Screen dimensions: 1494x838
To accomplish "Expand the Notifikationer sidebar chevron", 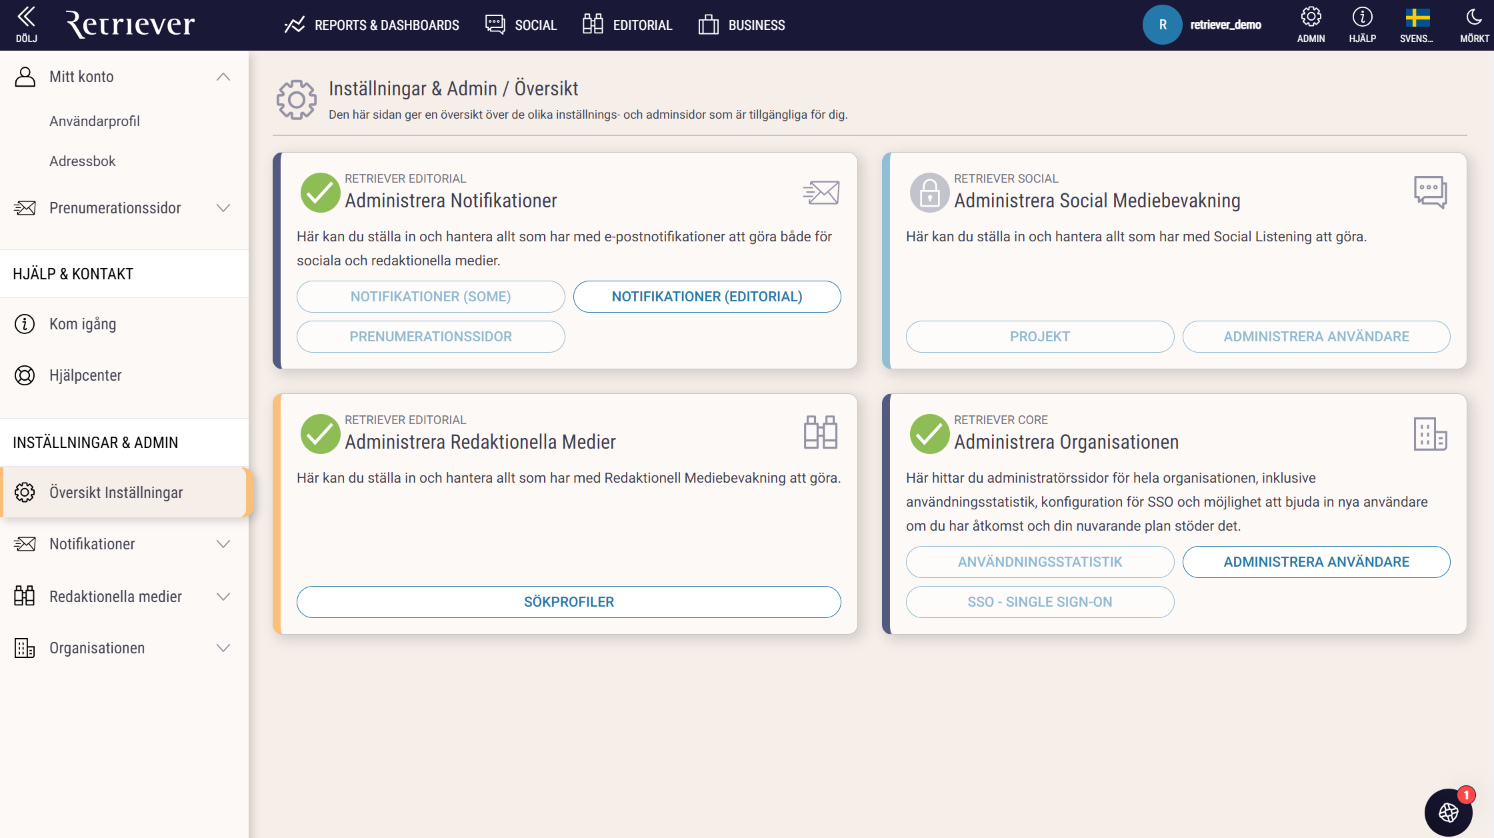I will [x=223, y=544].
